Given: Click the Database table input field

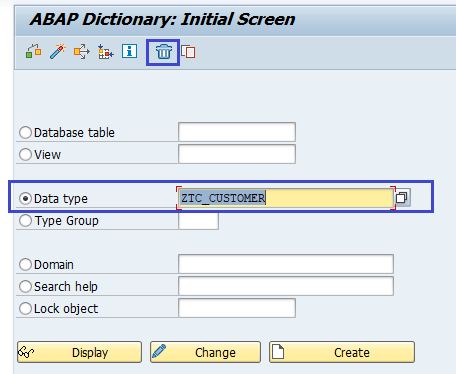Looking at the screenshot, I should coord(237,132).
